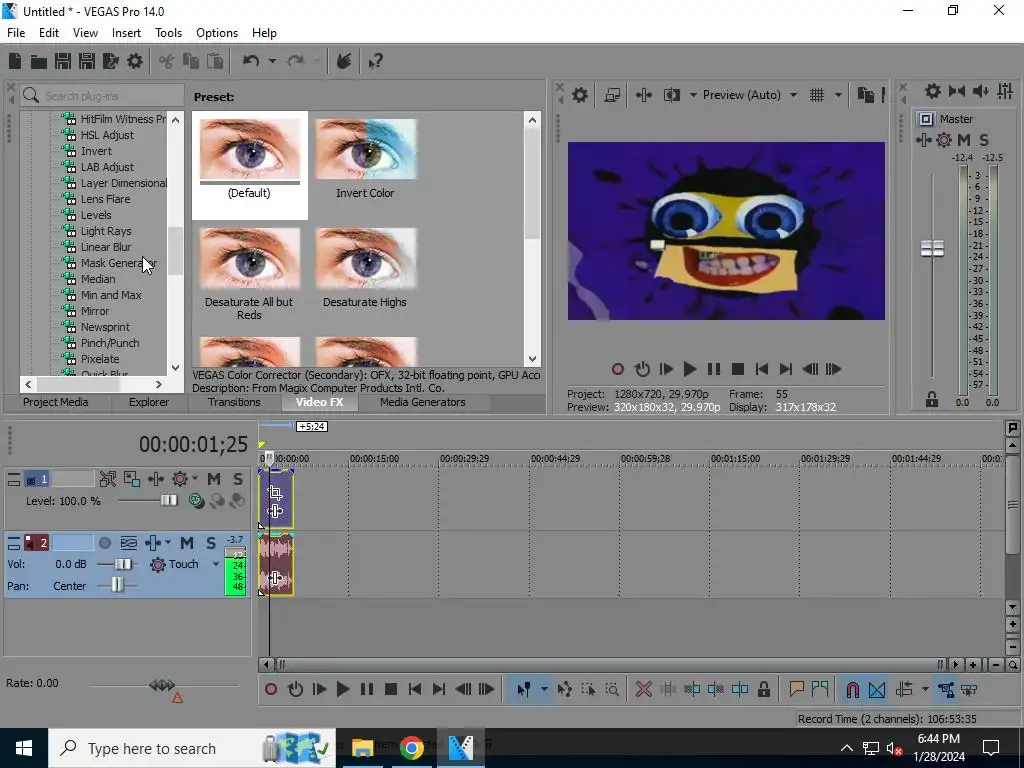Arm audio track 2 for record

click(104, 543)
